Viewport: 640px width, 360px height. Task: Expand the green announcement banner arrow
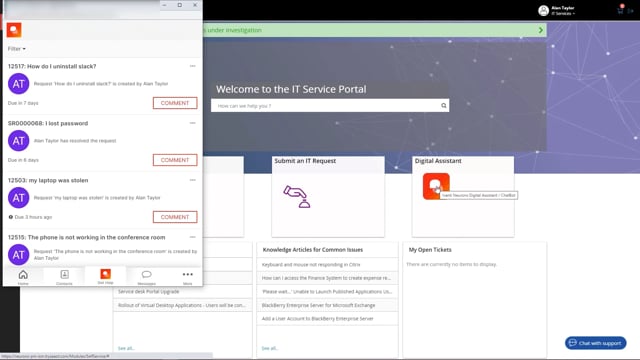point(541,30)
